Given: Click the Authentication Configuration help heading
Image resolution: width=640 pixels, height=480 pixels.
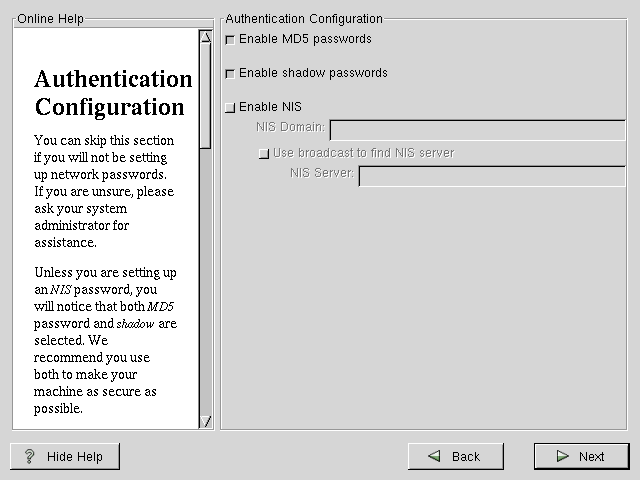Looking at the screenshot, I should click(113, 93).
